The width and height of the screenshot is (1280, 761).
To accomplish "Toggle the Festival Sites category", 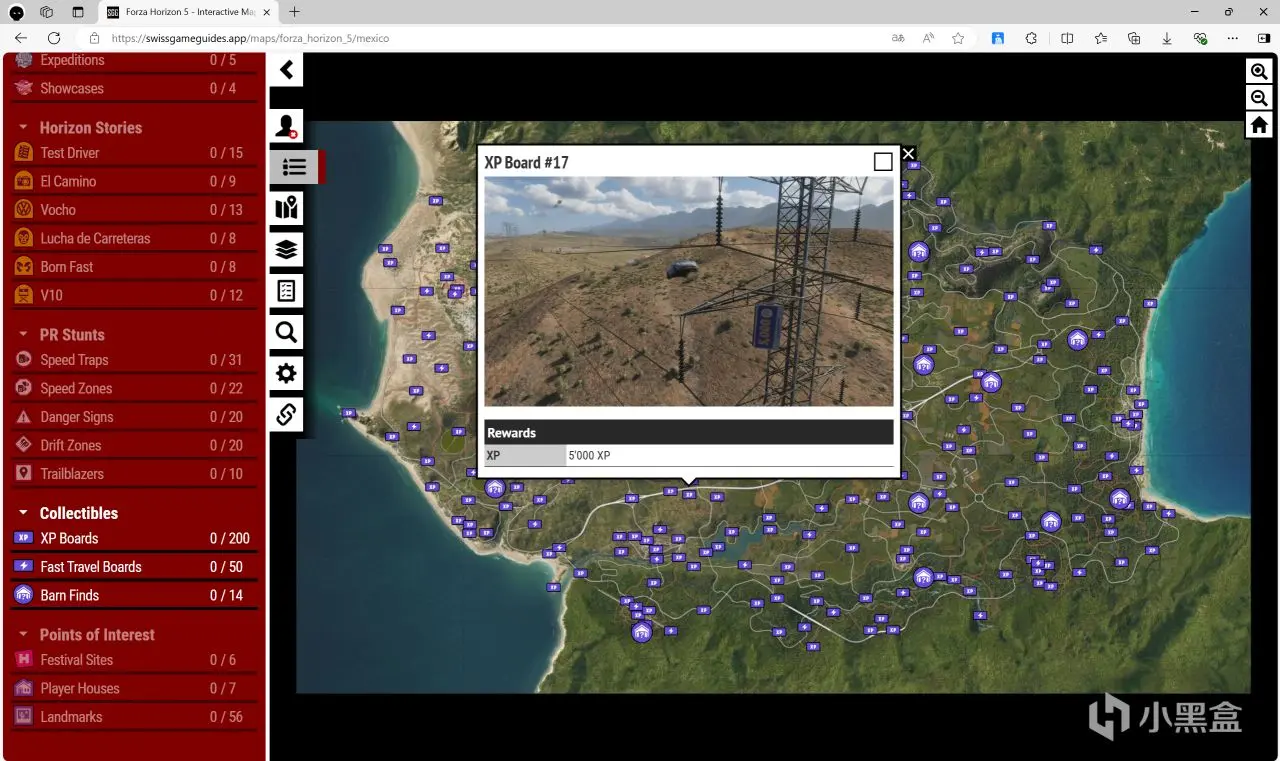I will [135, 660].
